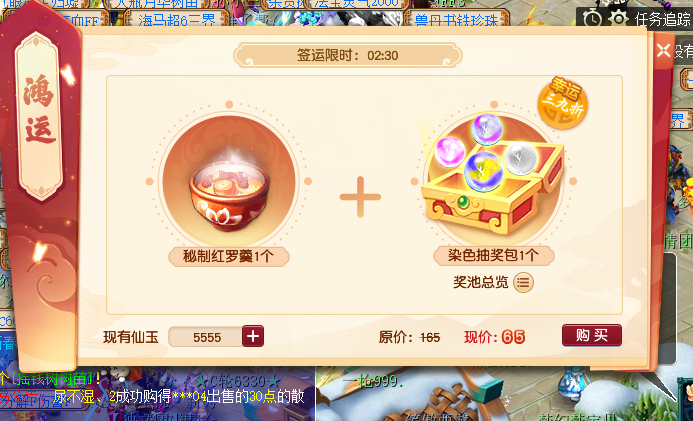Click the 海马超6三界 player name tag
The height and width of the screenshot is (421, 693).
(177, 19)
